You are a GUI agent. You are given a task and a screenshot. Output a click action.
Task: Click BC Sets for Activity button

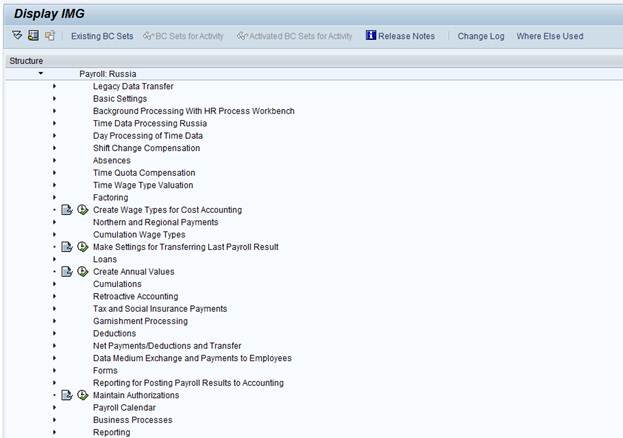point(184,36)
